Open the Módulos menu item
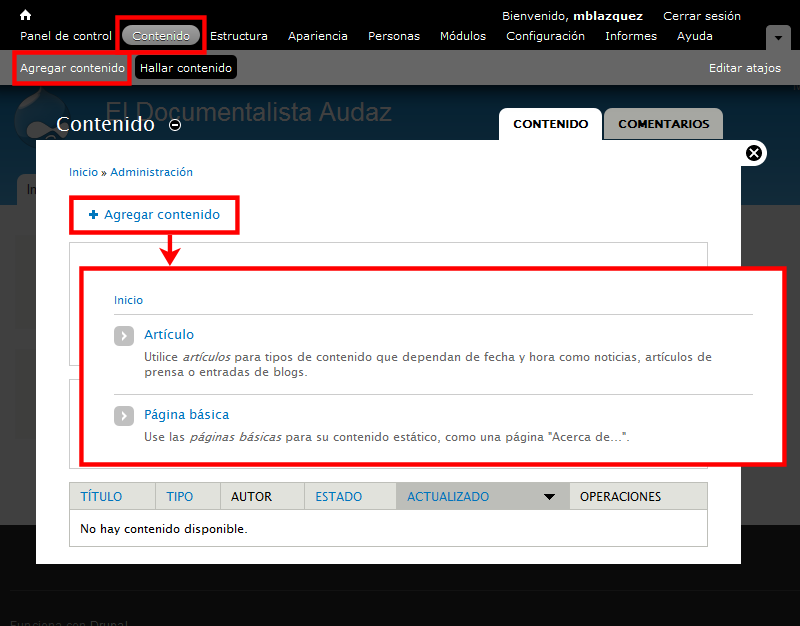The image size is (800, 626). (x=462, y=36)
